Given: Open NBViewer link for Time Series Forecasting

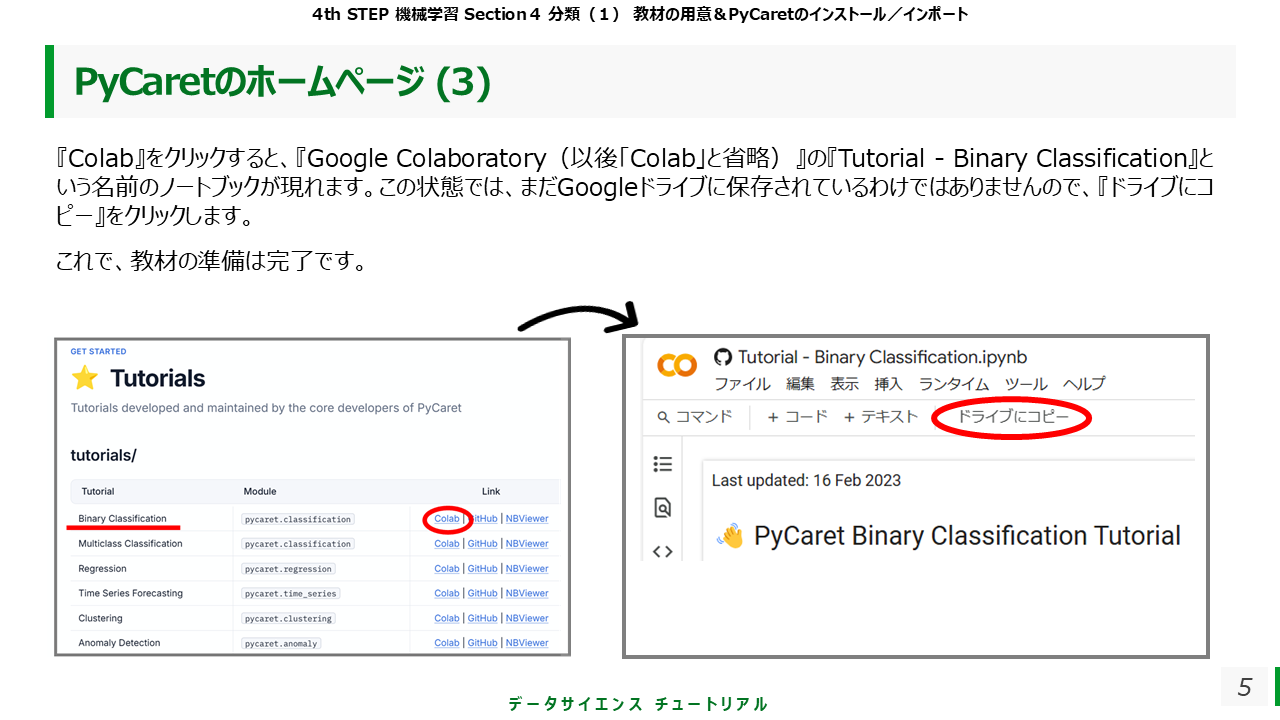Looking at the screenshot, I should click(527, 593).
